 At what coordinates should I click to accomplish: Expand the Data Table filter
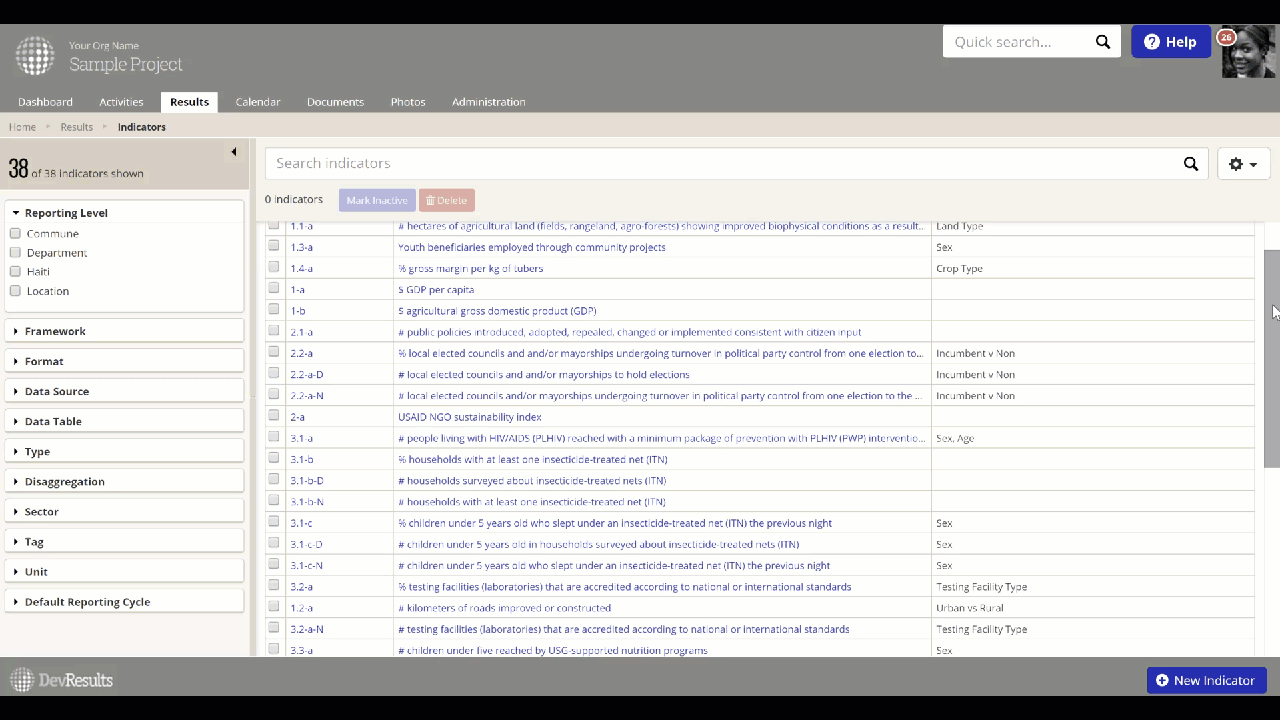coord(124,421)
